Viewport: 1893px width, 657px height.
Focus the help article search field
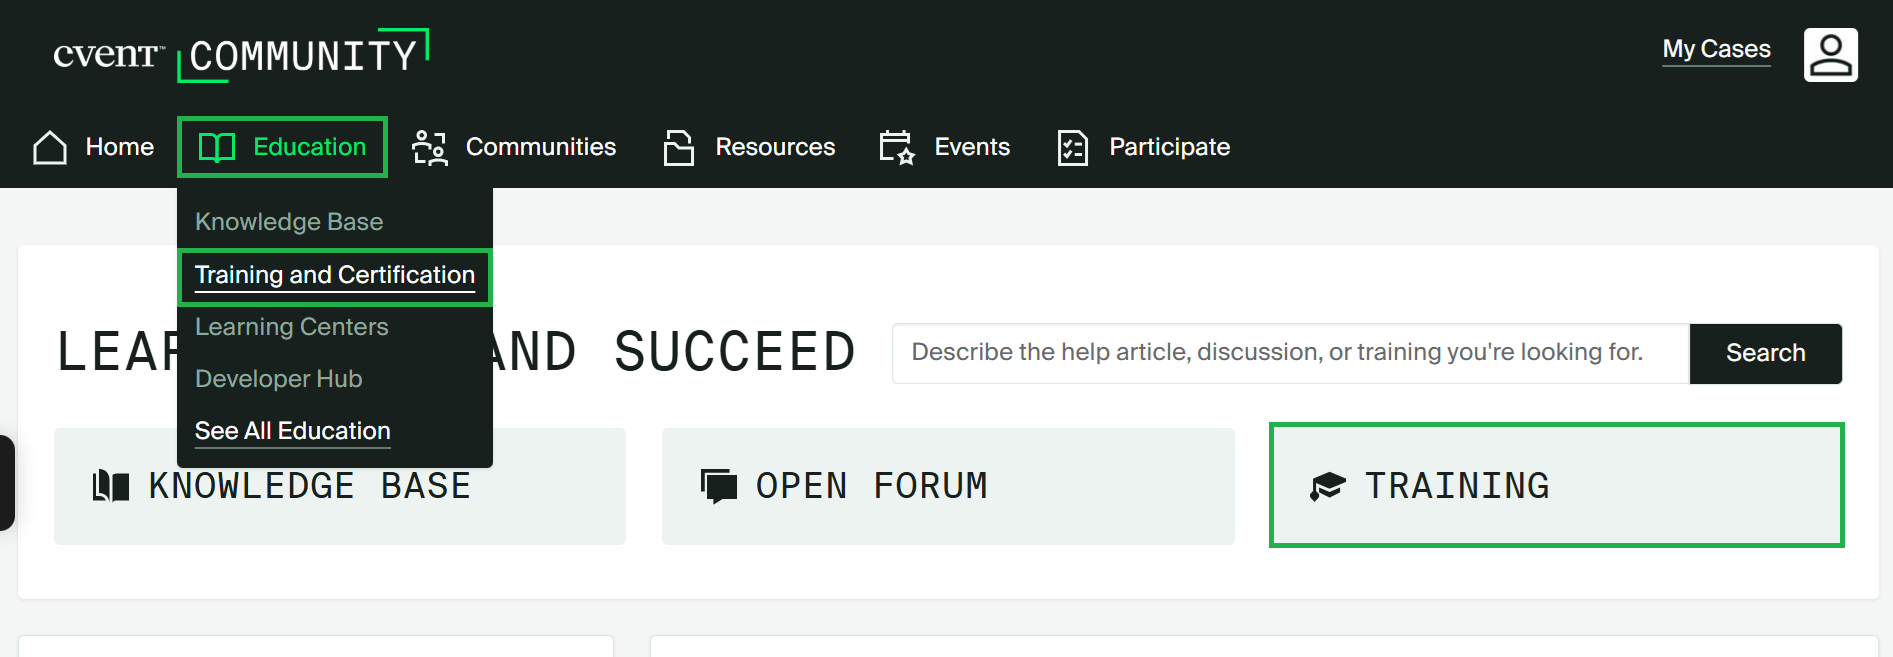click(x=1290, y=353)
